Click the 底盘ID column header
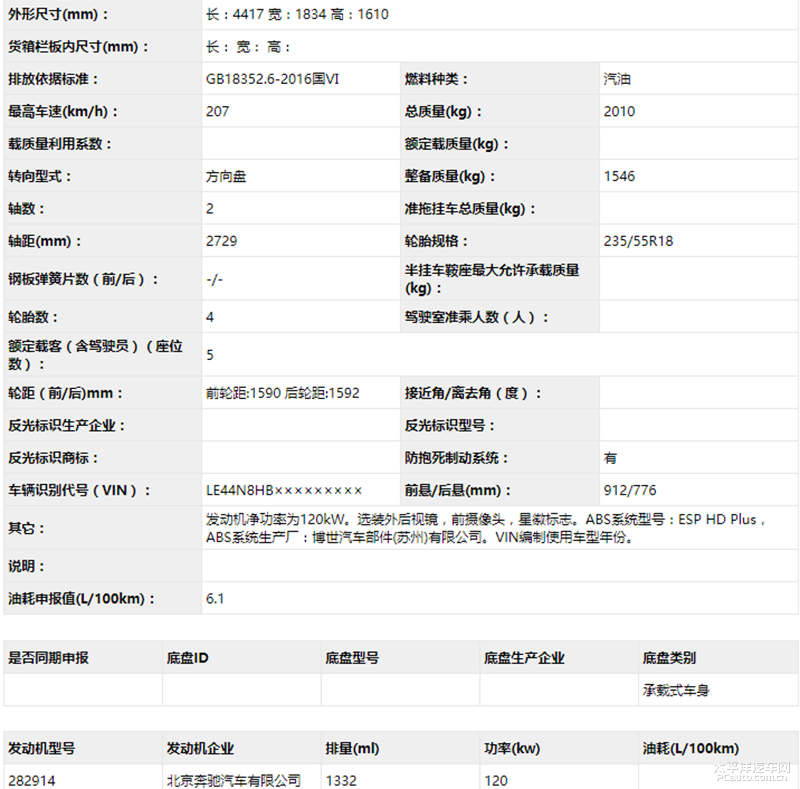Image resolution: width=800 pixels, height=789 pixels. pos(187,658)
